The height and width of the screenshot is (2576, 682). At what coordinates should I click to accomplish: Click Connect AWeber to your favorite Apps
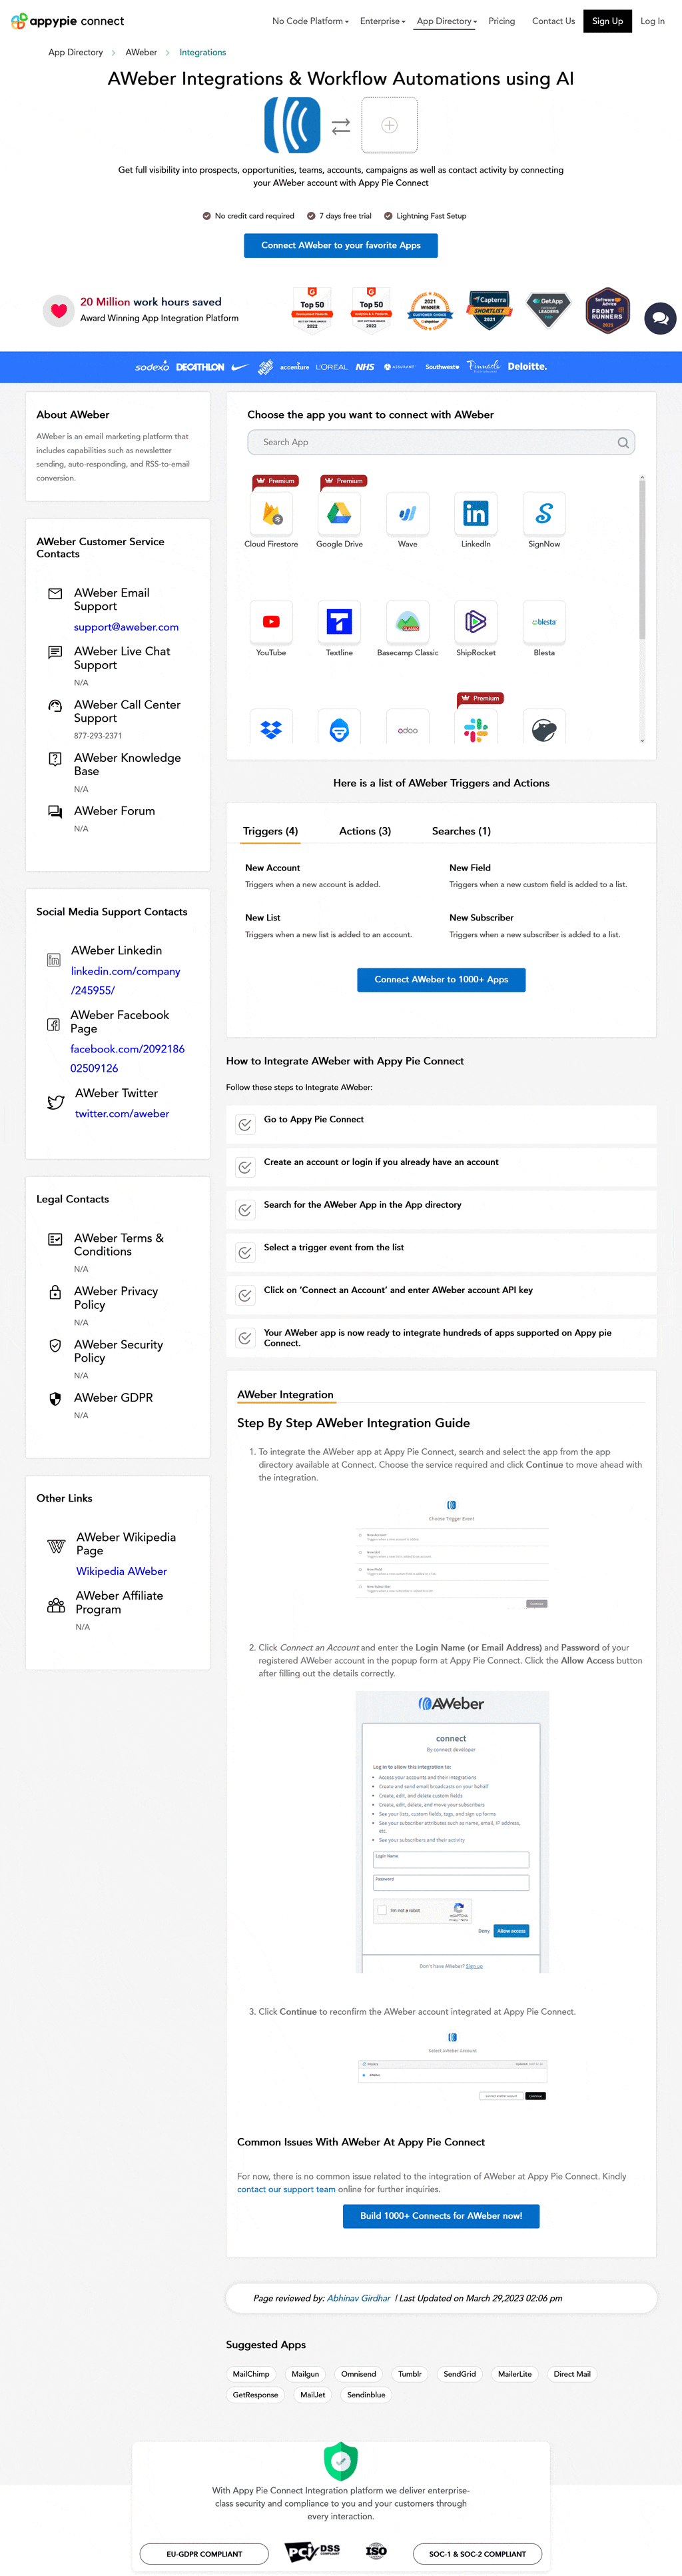(341, 246)
